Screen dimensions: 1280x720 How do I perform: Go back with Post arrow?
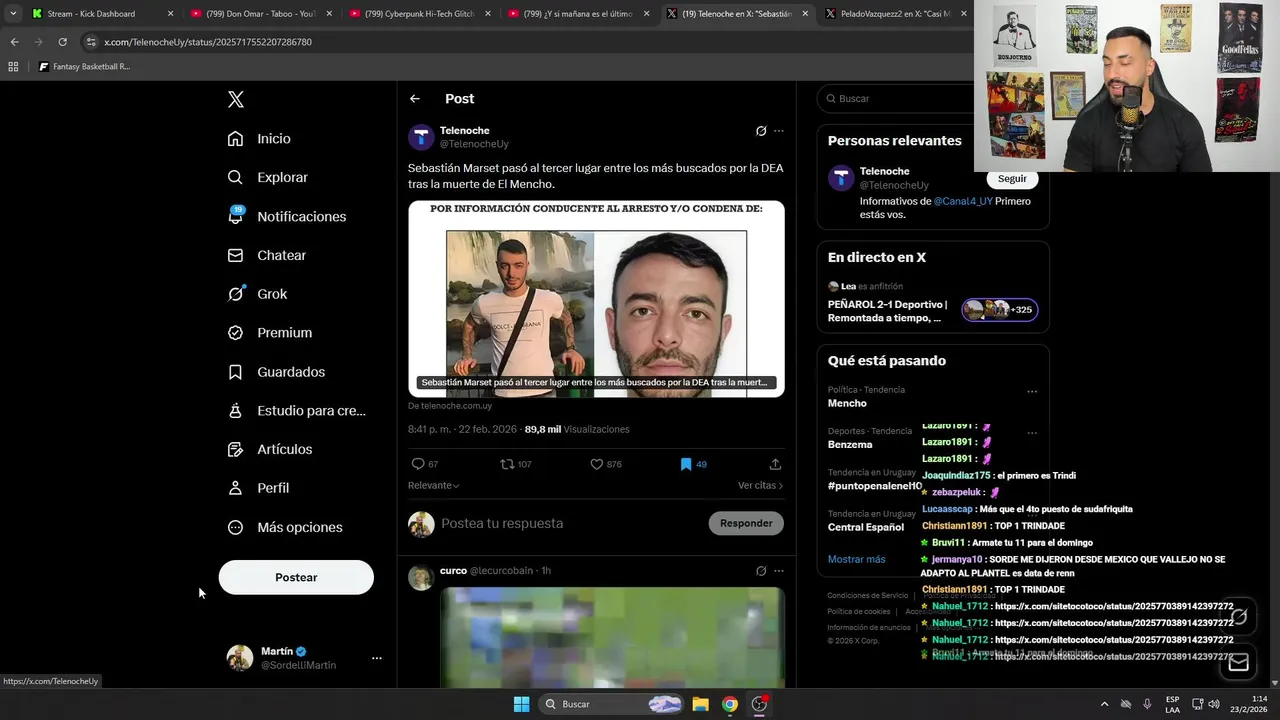coord(415,99)
